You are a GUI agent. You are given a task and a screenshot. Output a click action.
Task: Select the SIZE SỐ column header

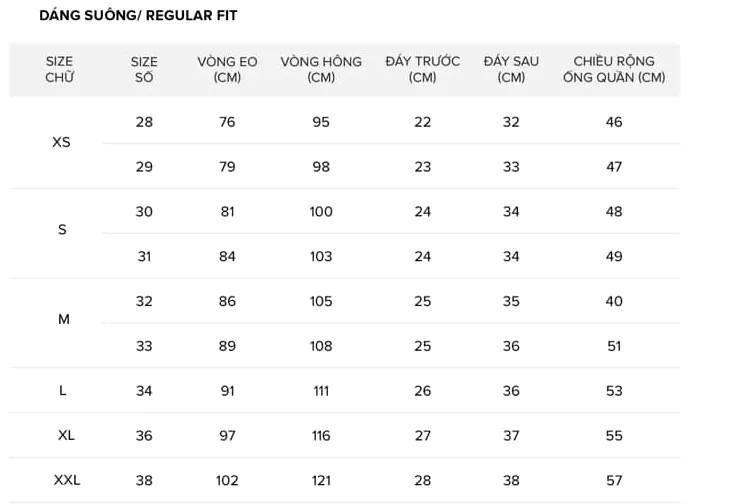tap(144, 69)
